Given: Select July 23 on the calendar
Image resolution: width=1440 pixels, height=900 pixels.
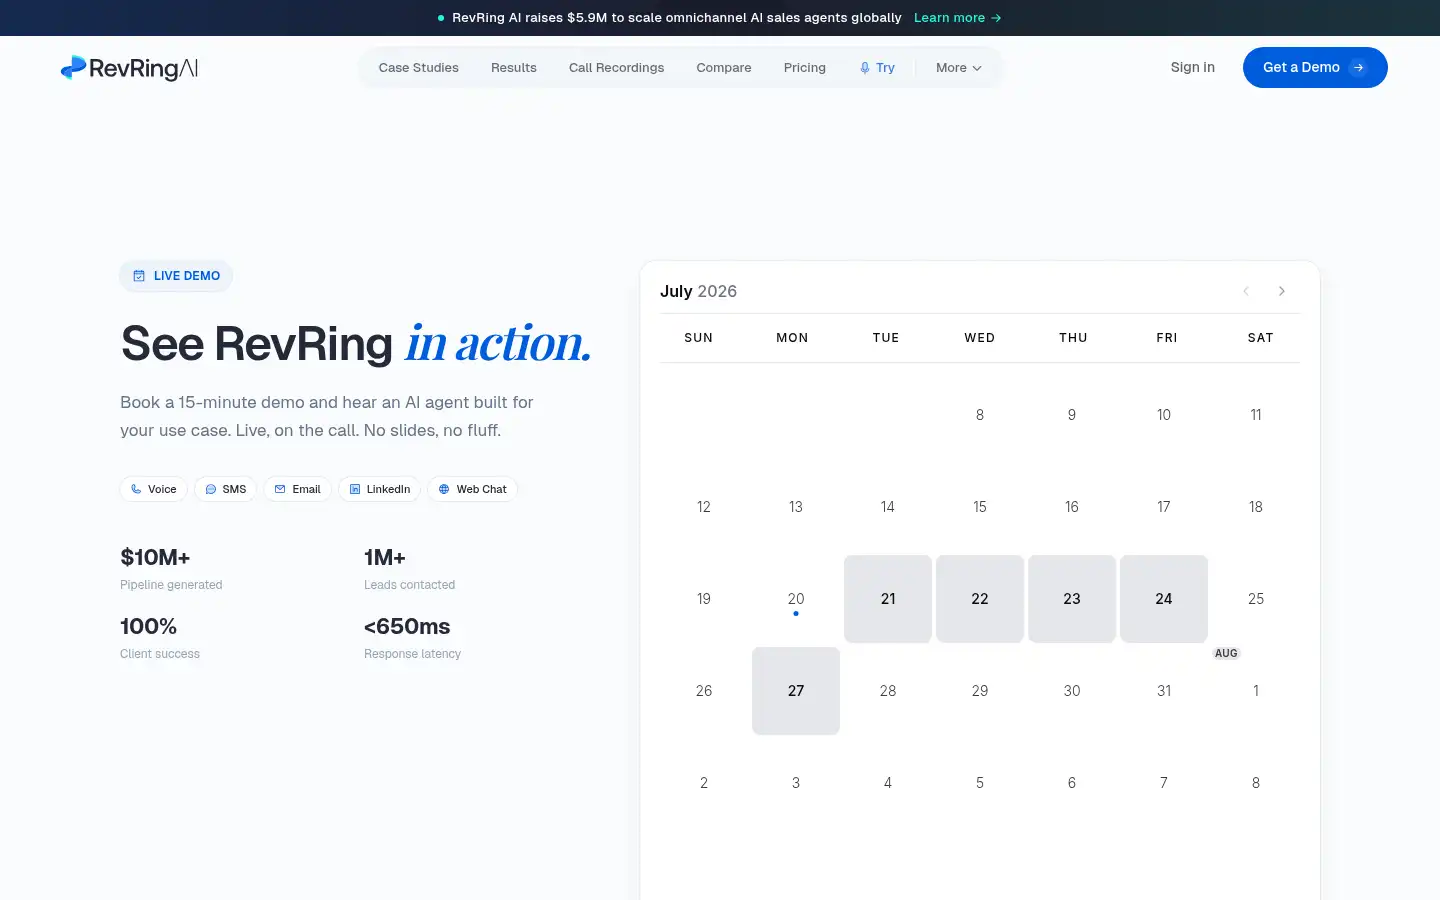Looking at the screenshot, I should click(1072, 599).
